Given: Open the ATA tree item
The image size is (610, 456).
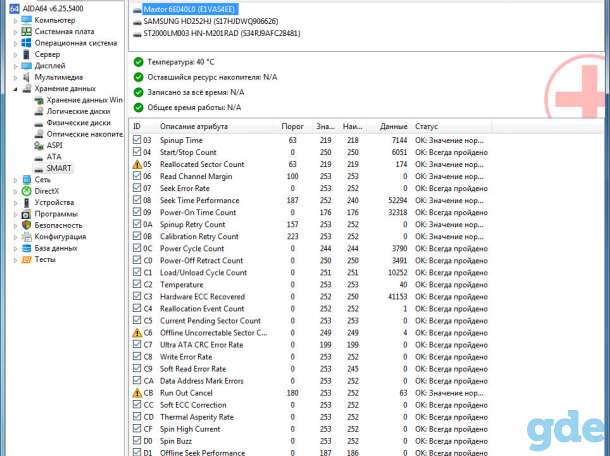Looking at the screenshot, I should click(x=54, y=156).
